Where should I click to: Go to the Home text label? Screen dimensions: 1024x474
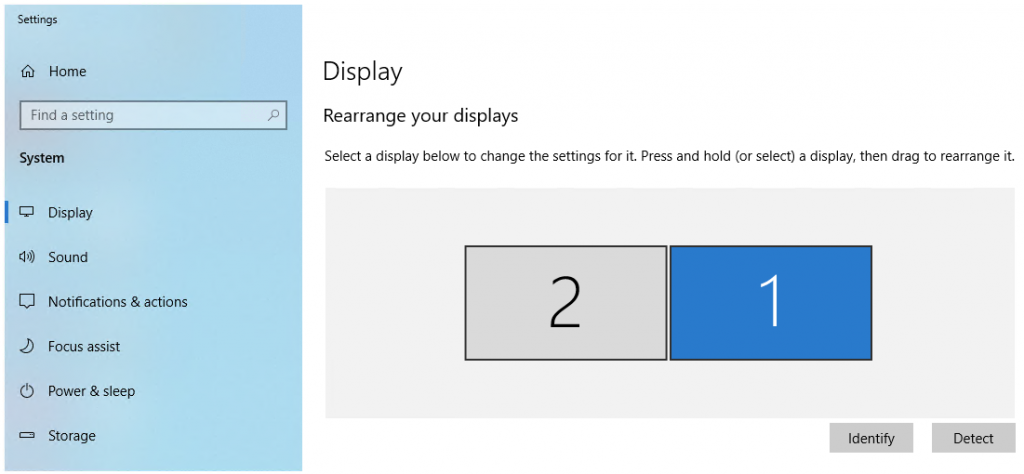tap(67, 72)
